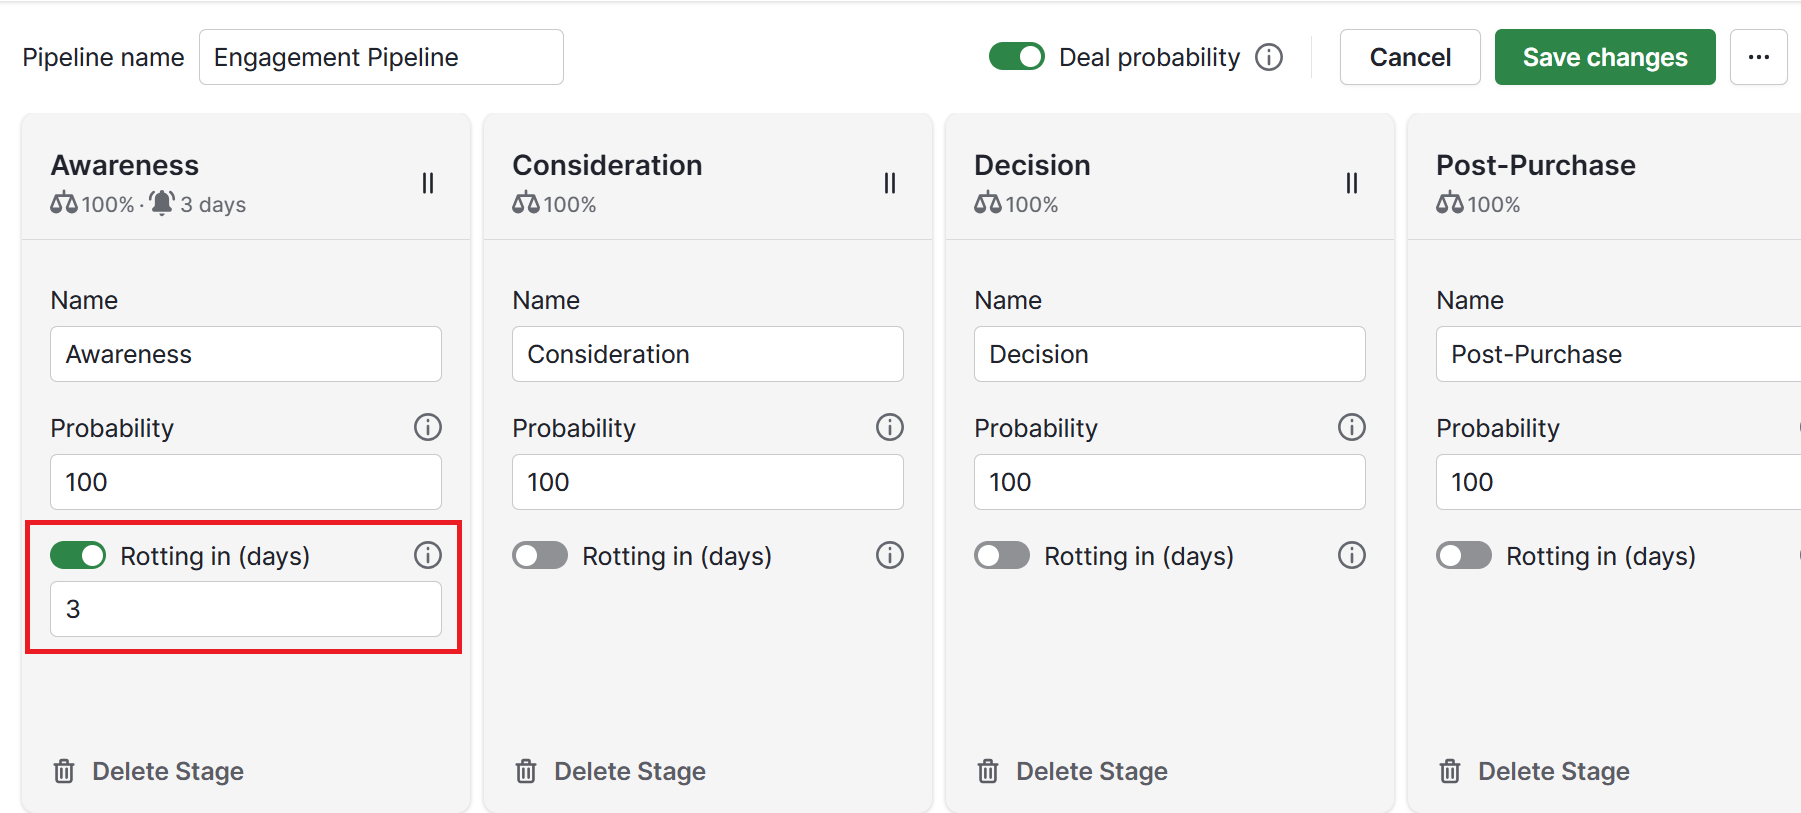
Task: Click the Decision stage drag handle
Action: click(1352, 183)
